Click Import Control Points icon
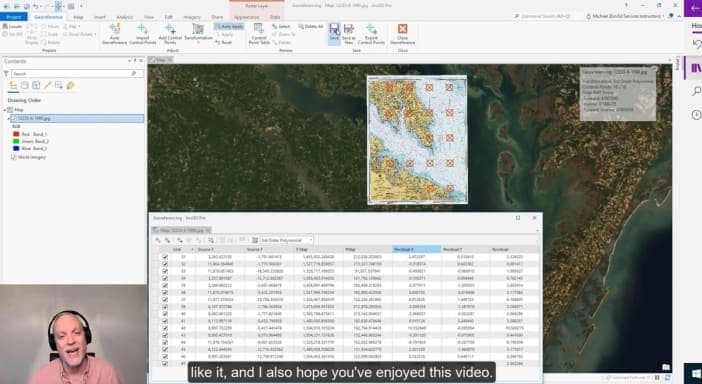702x384 pixels. pos(142,34)
